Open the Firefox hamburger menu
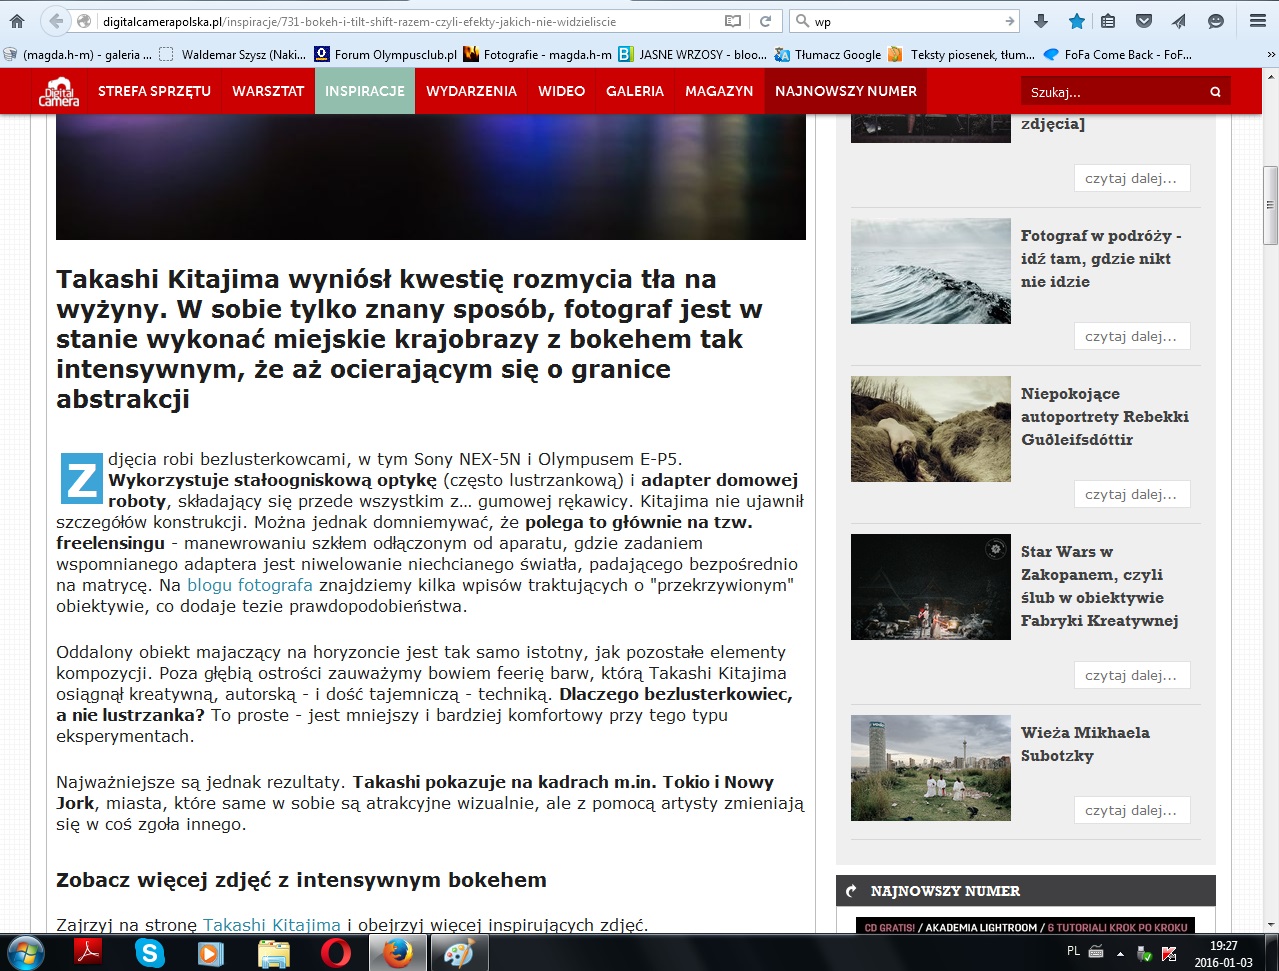The width and height of the screenshot is (1279, 971). point(1258,21)
